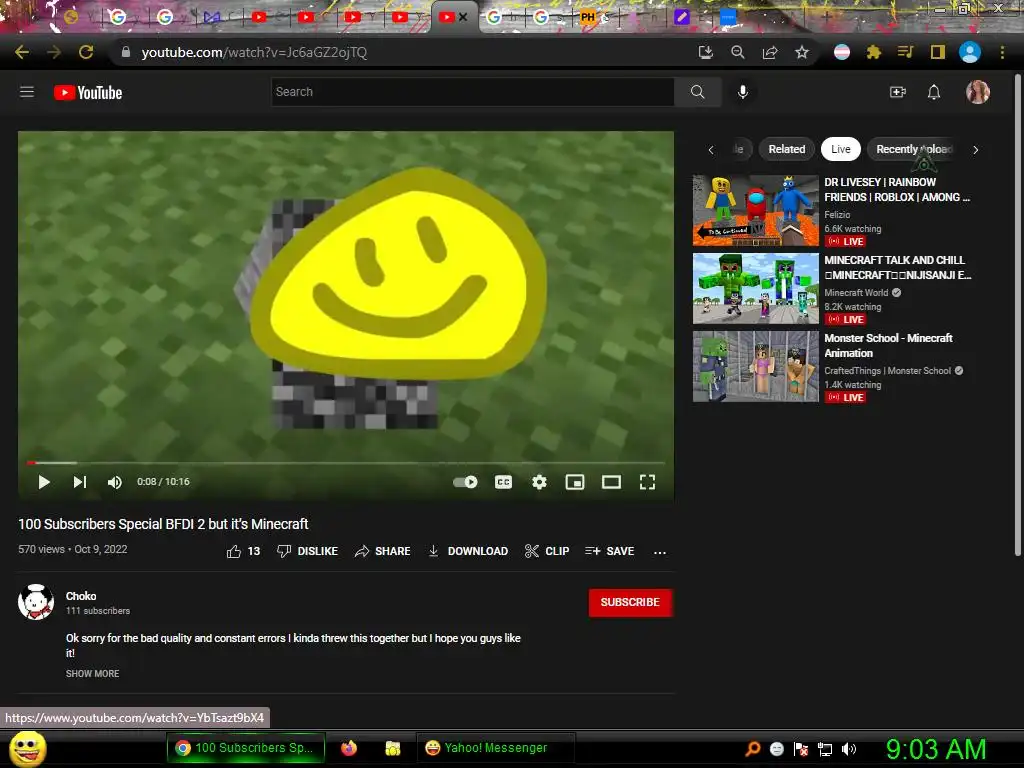Toggle closed captions in the player

click(x=504, y=482)
